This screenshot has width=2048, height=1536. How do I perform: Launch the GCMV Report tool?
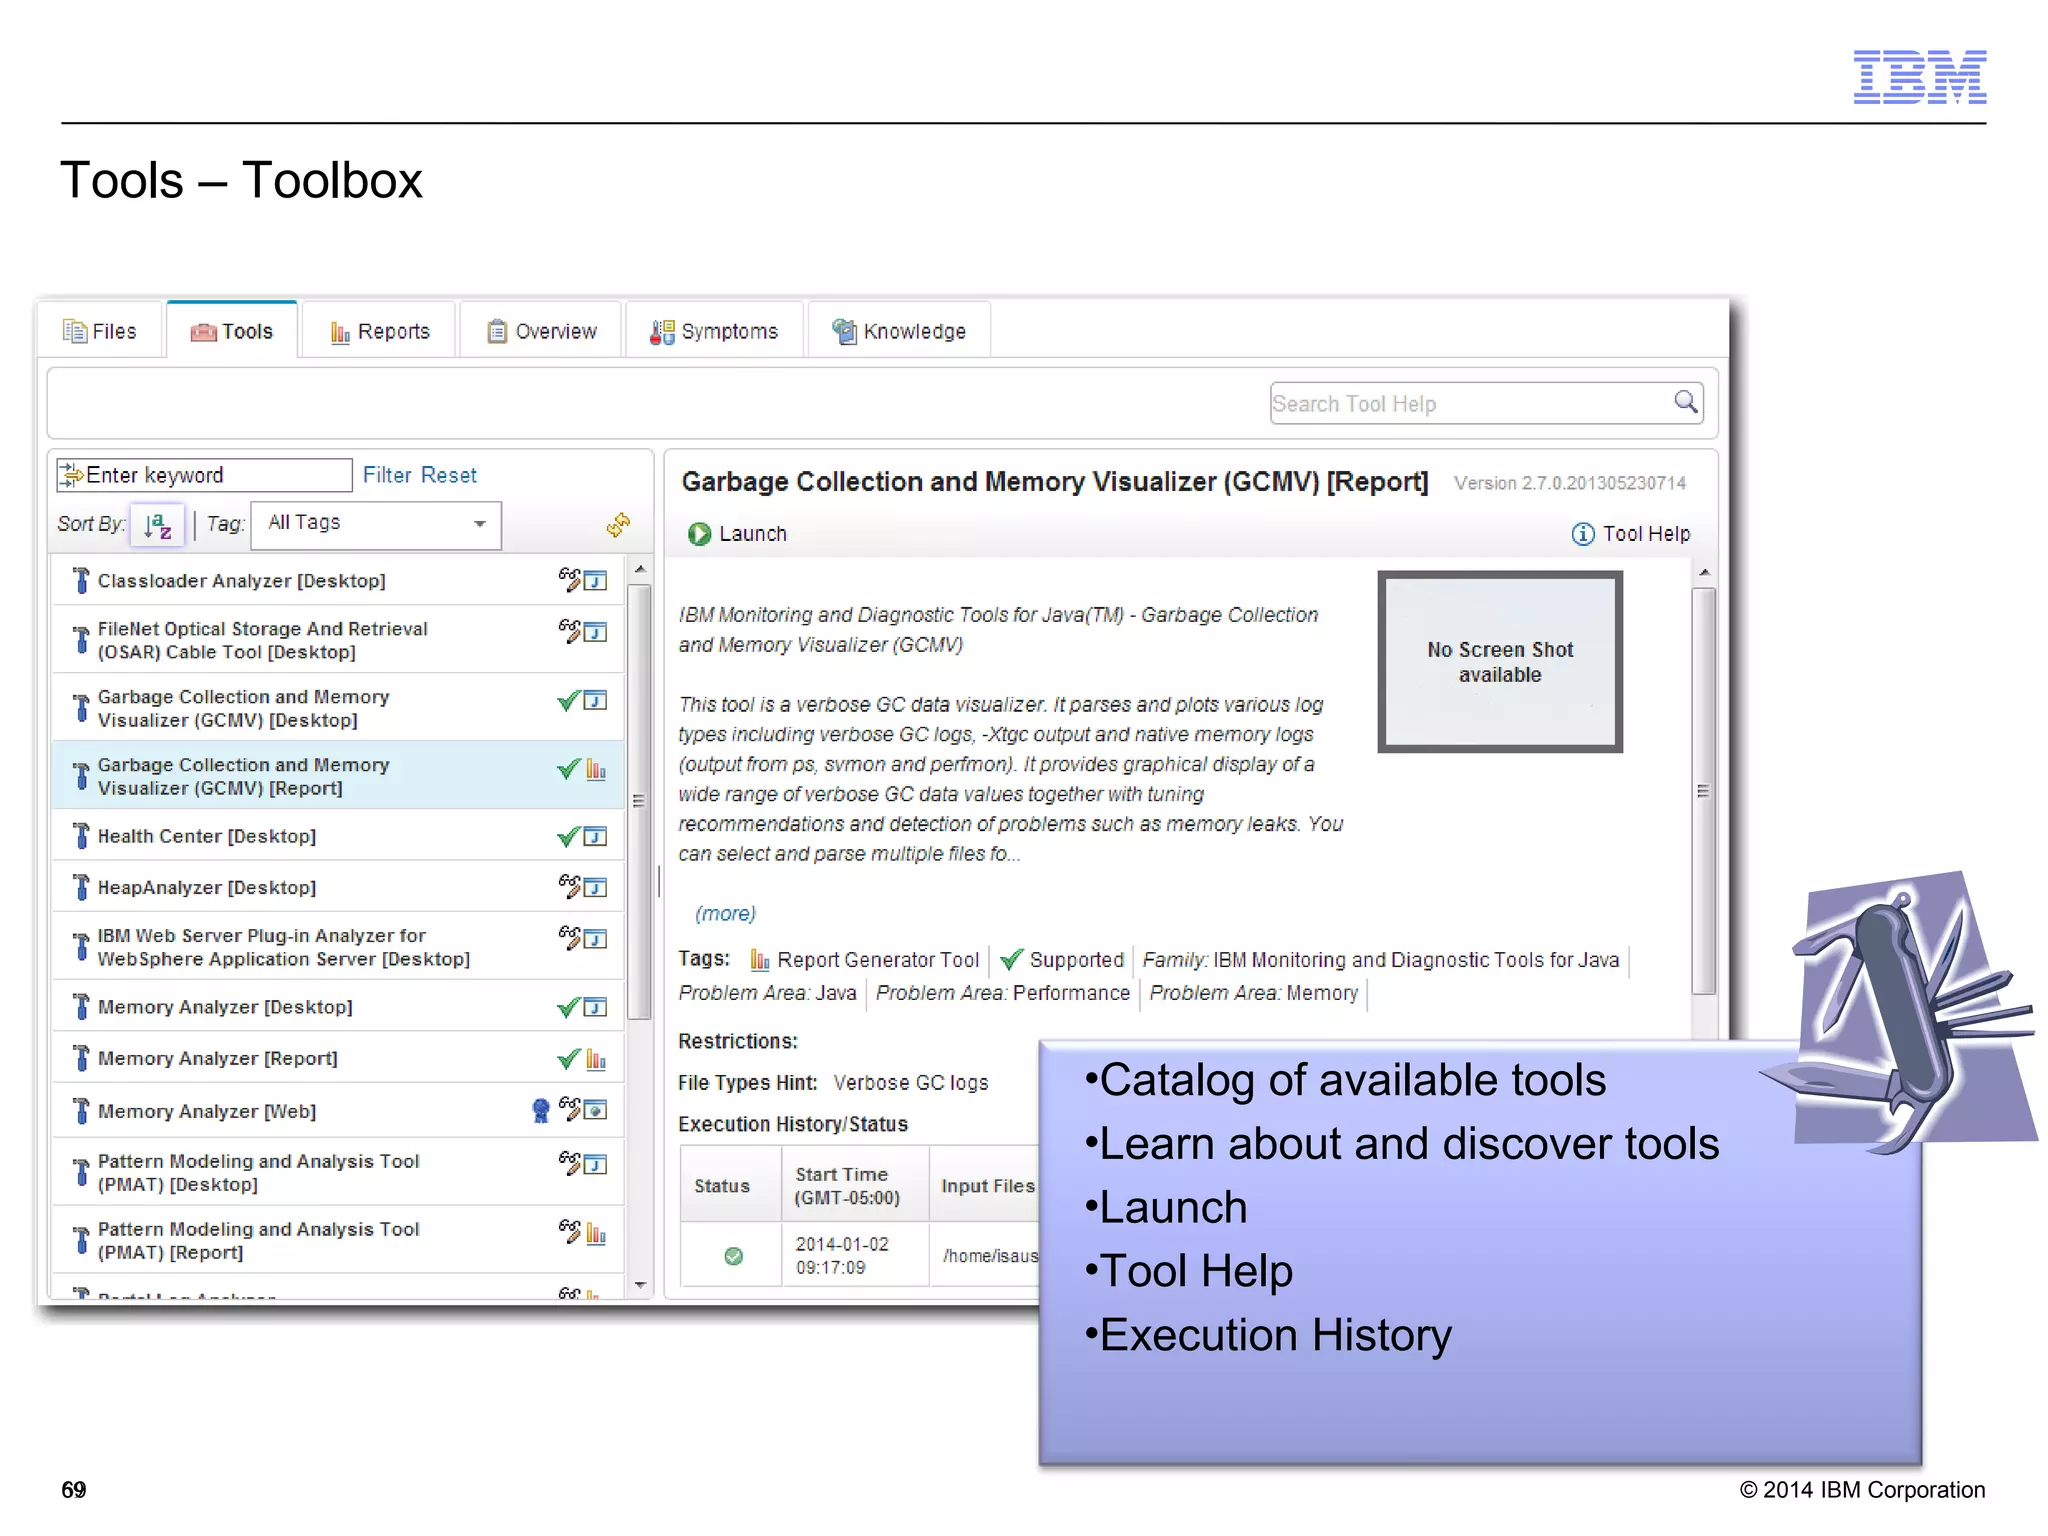coord(738,534)
